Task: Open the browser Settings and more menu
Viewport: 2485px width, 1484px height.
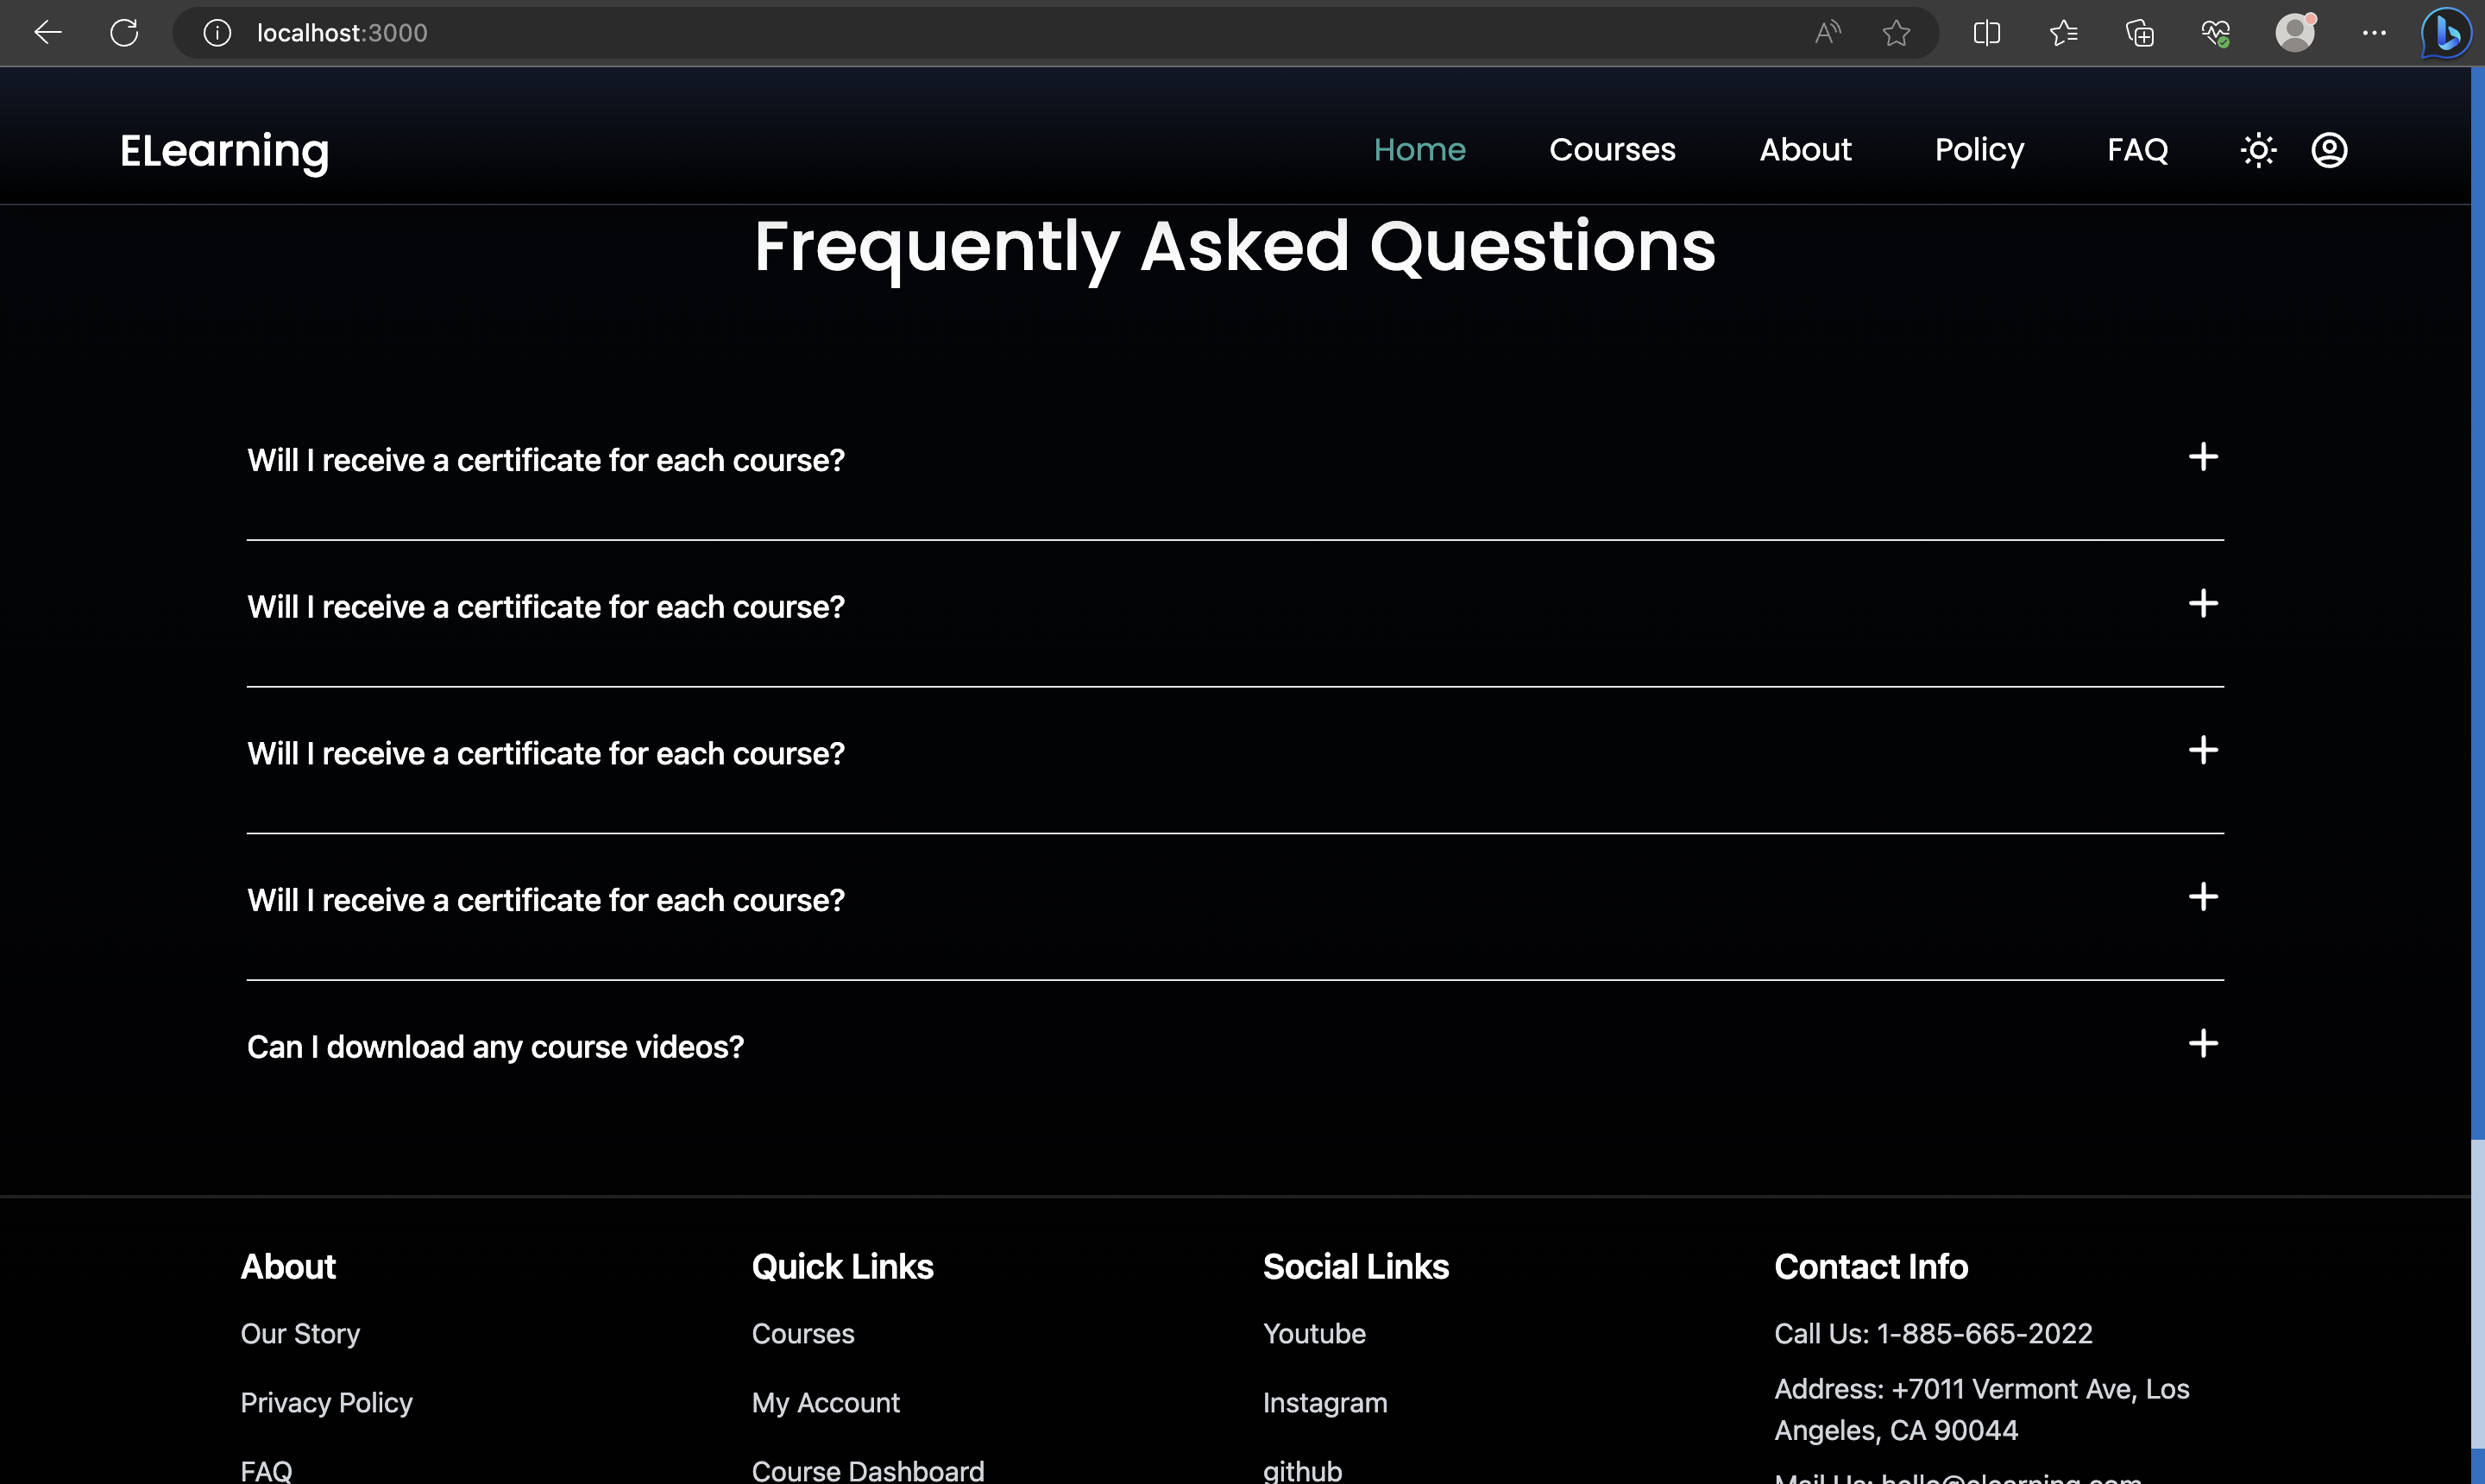Action: pyautogui.click(x=2374, y=33)
